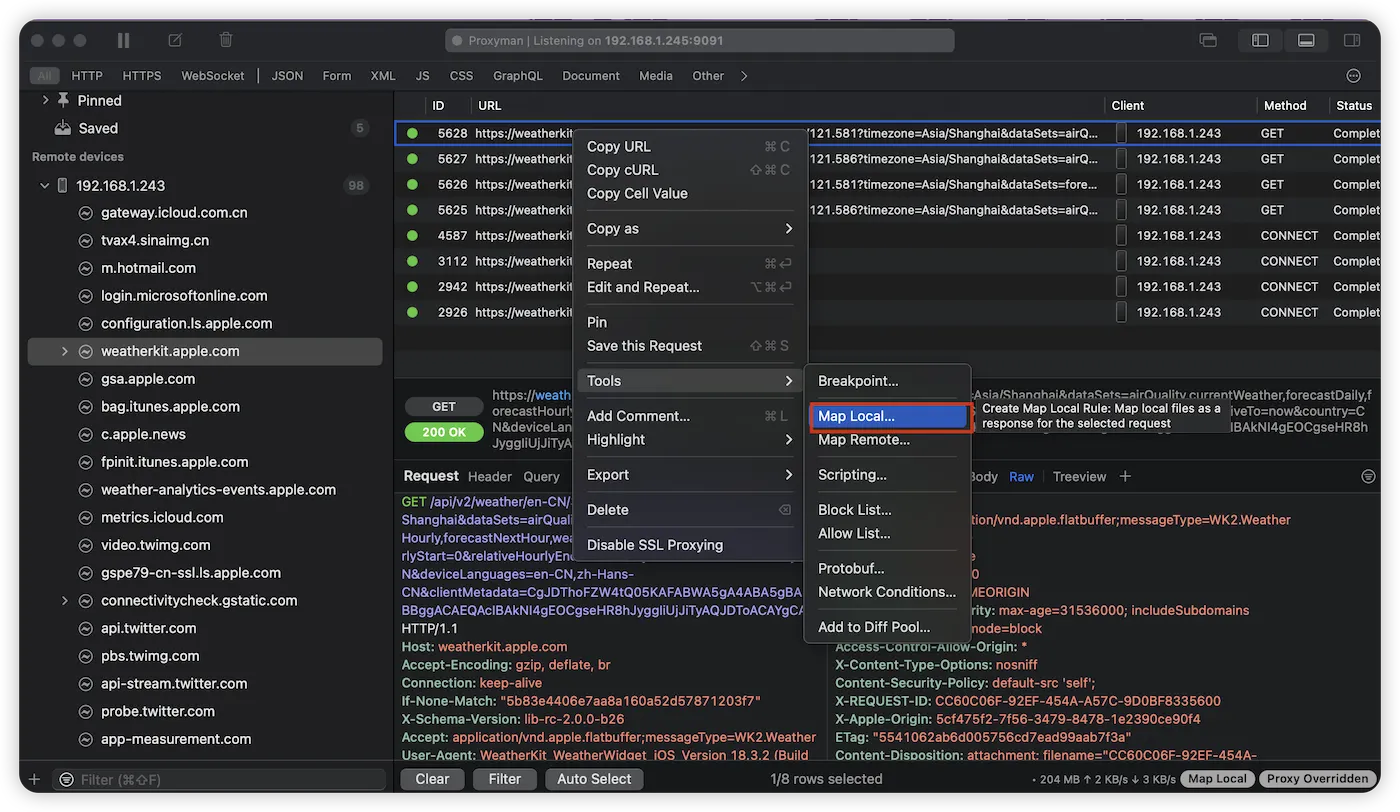
Task: Choose Copy URL from context menu
Action: click(690, 147)
